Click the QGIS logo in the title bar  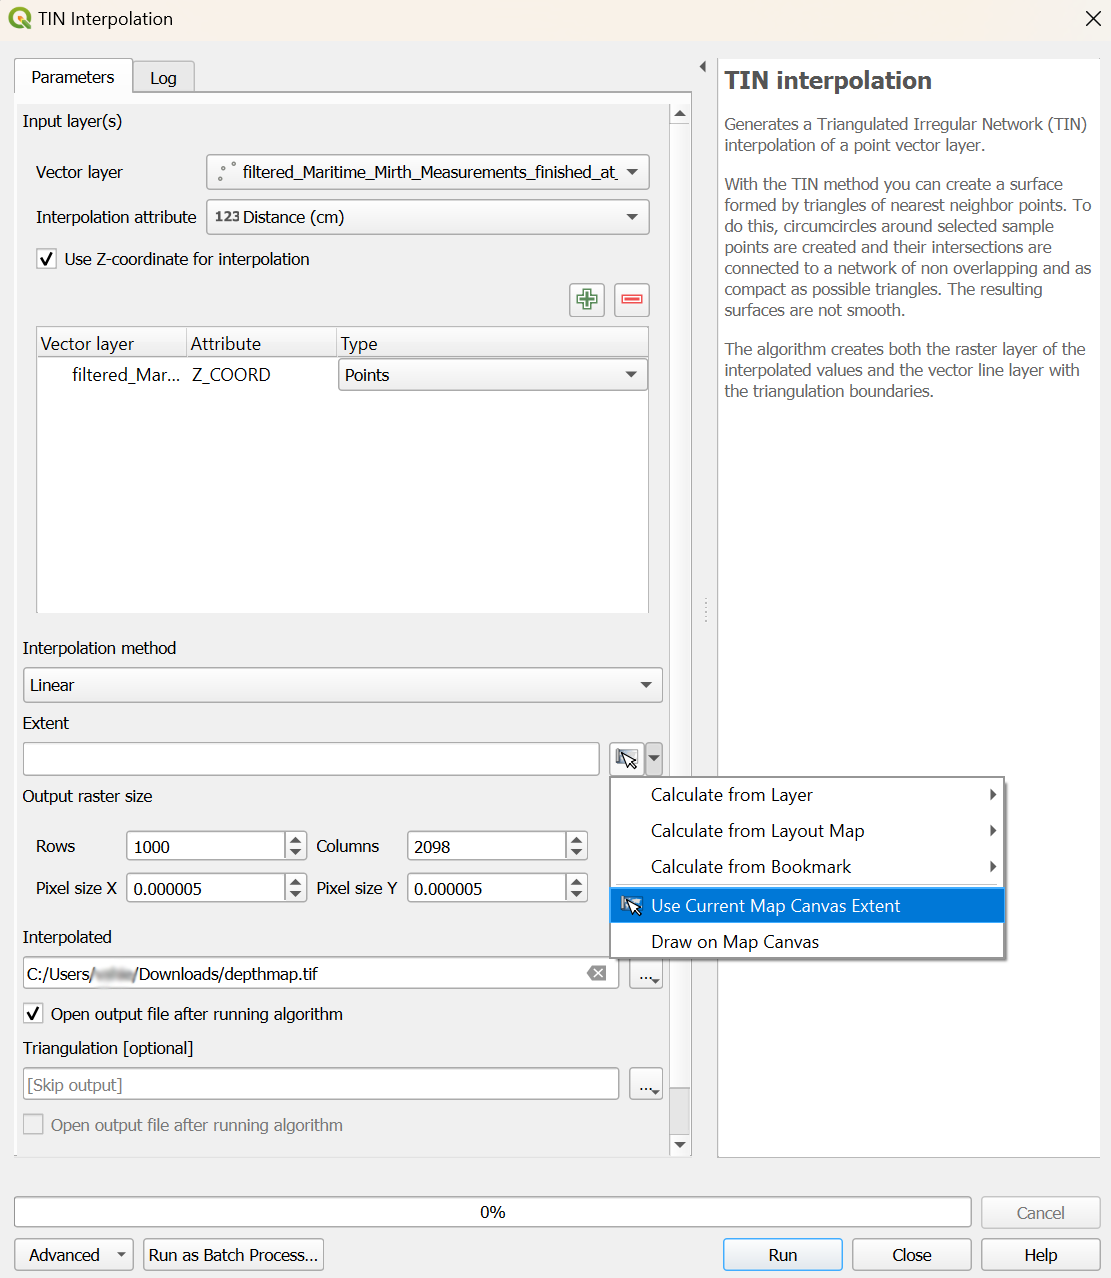[x=20, y=18]
